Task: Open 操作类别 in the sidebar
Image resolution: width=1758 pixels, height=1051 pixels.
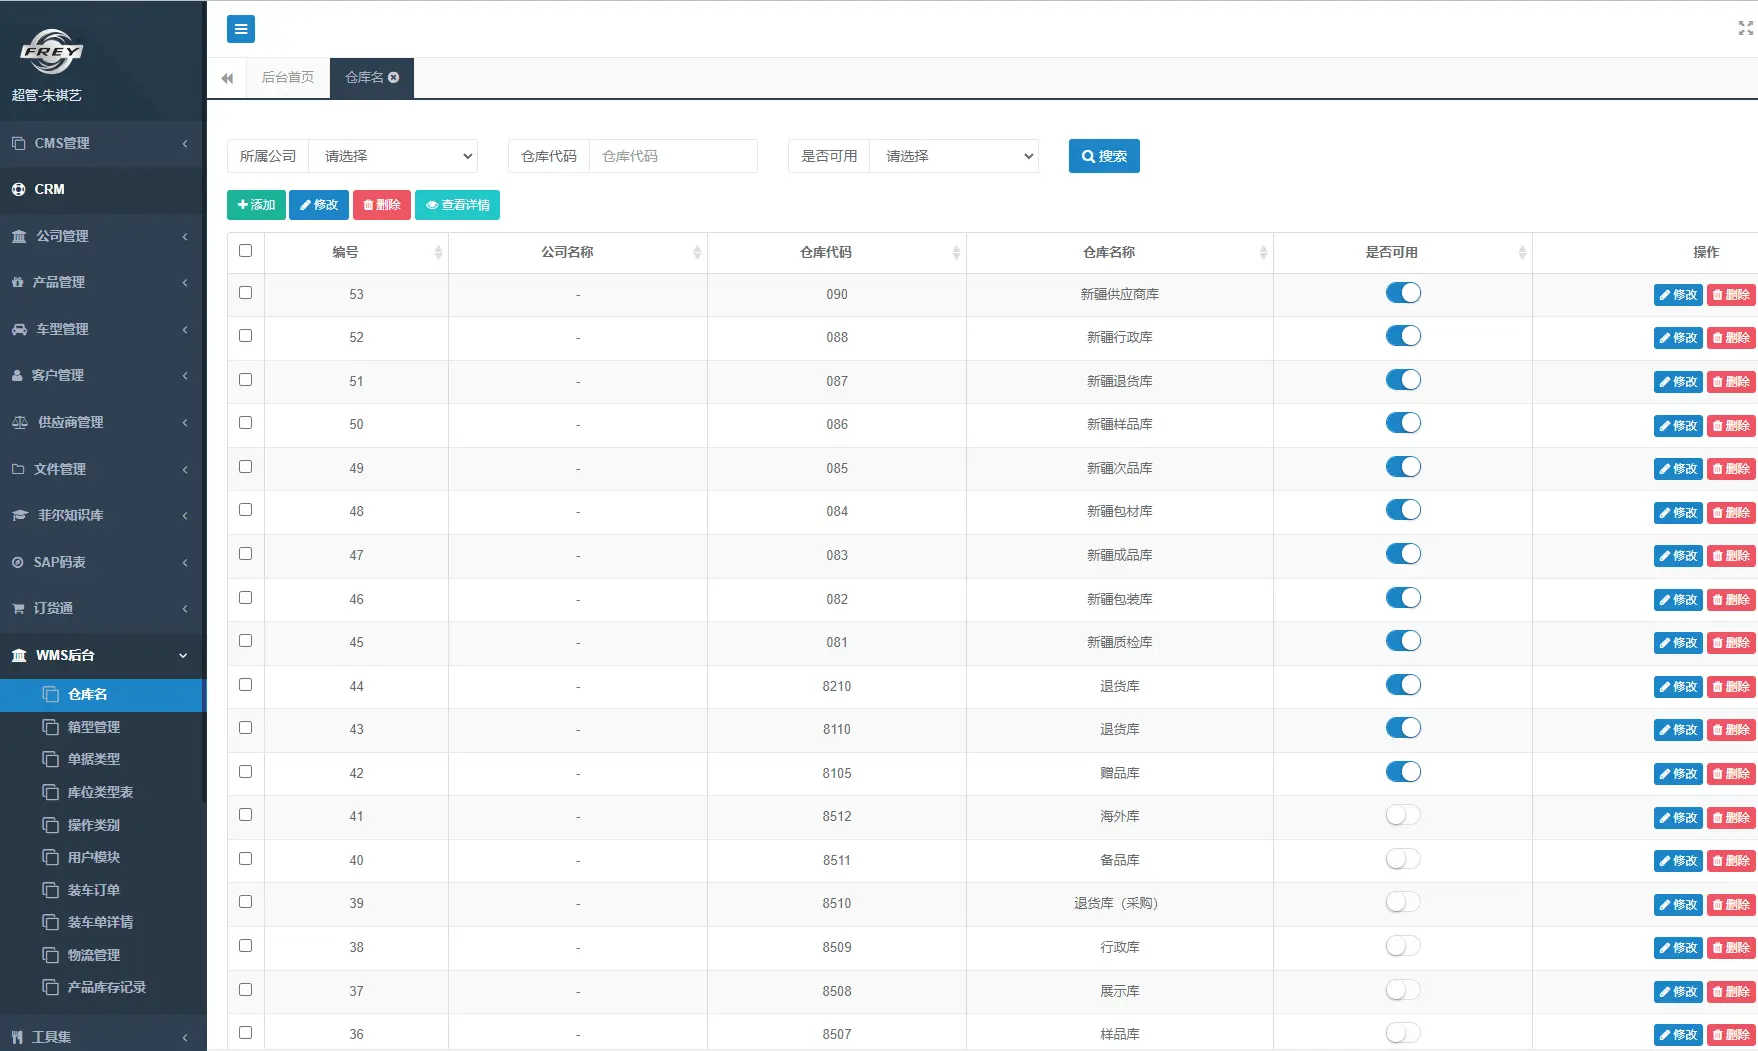Action: coord(94,825)
